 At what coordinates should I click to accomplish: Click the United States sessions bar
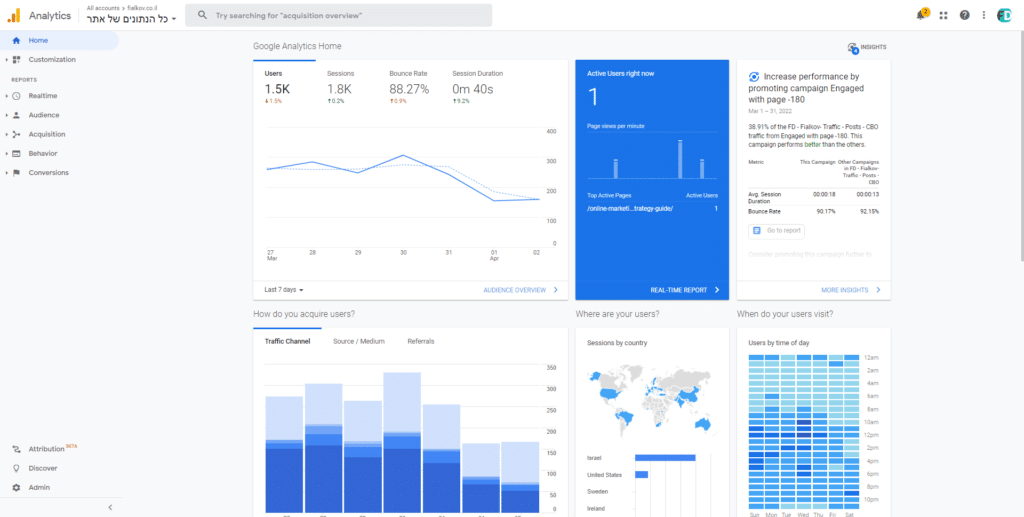[x=641, y=475]
